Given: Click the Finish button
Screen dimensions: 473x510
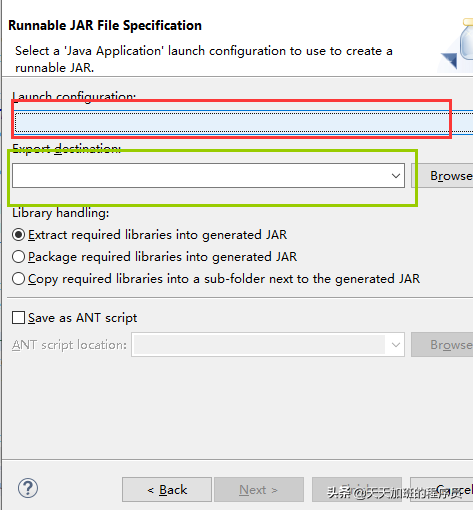Looking at the screenshot, I should pyautogui.click(x=357, y=490).
